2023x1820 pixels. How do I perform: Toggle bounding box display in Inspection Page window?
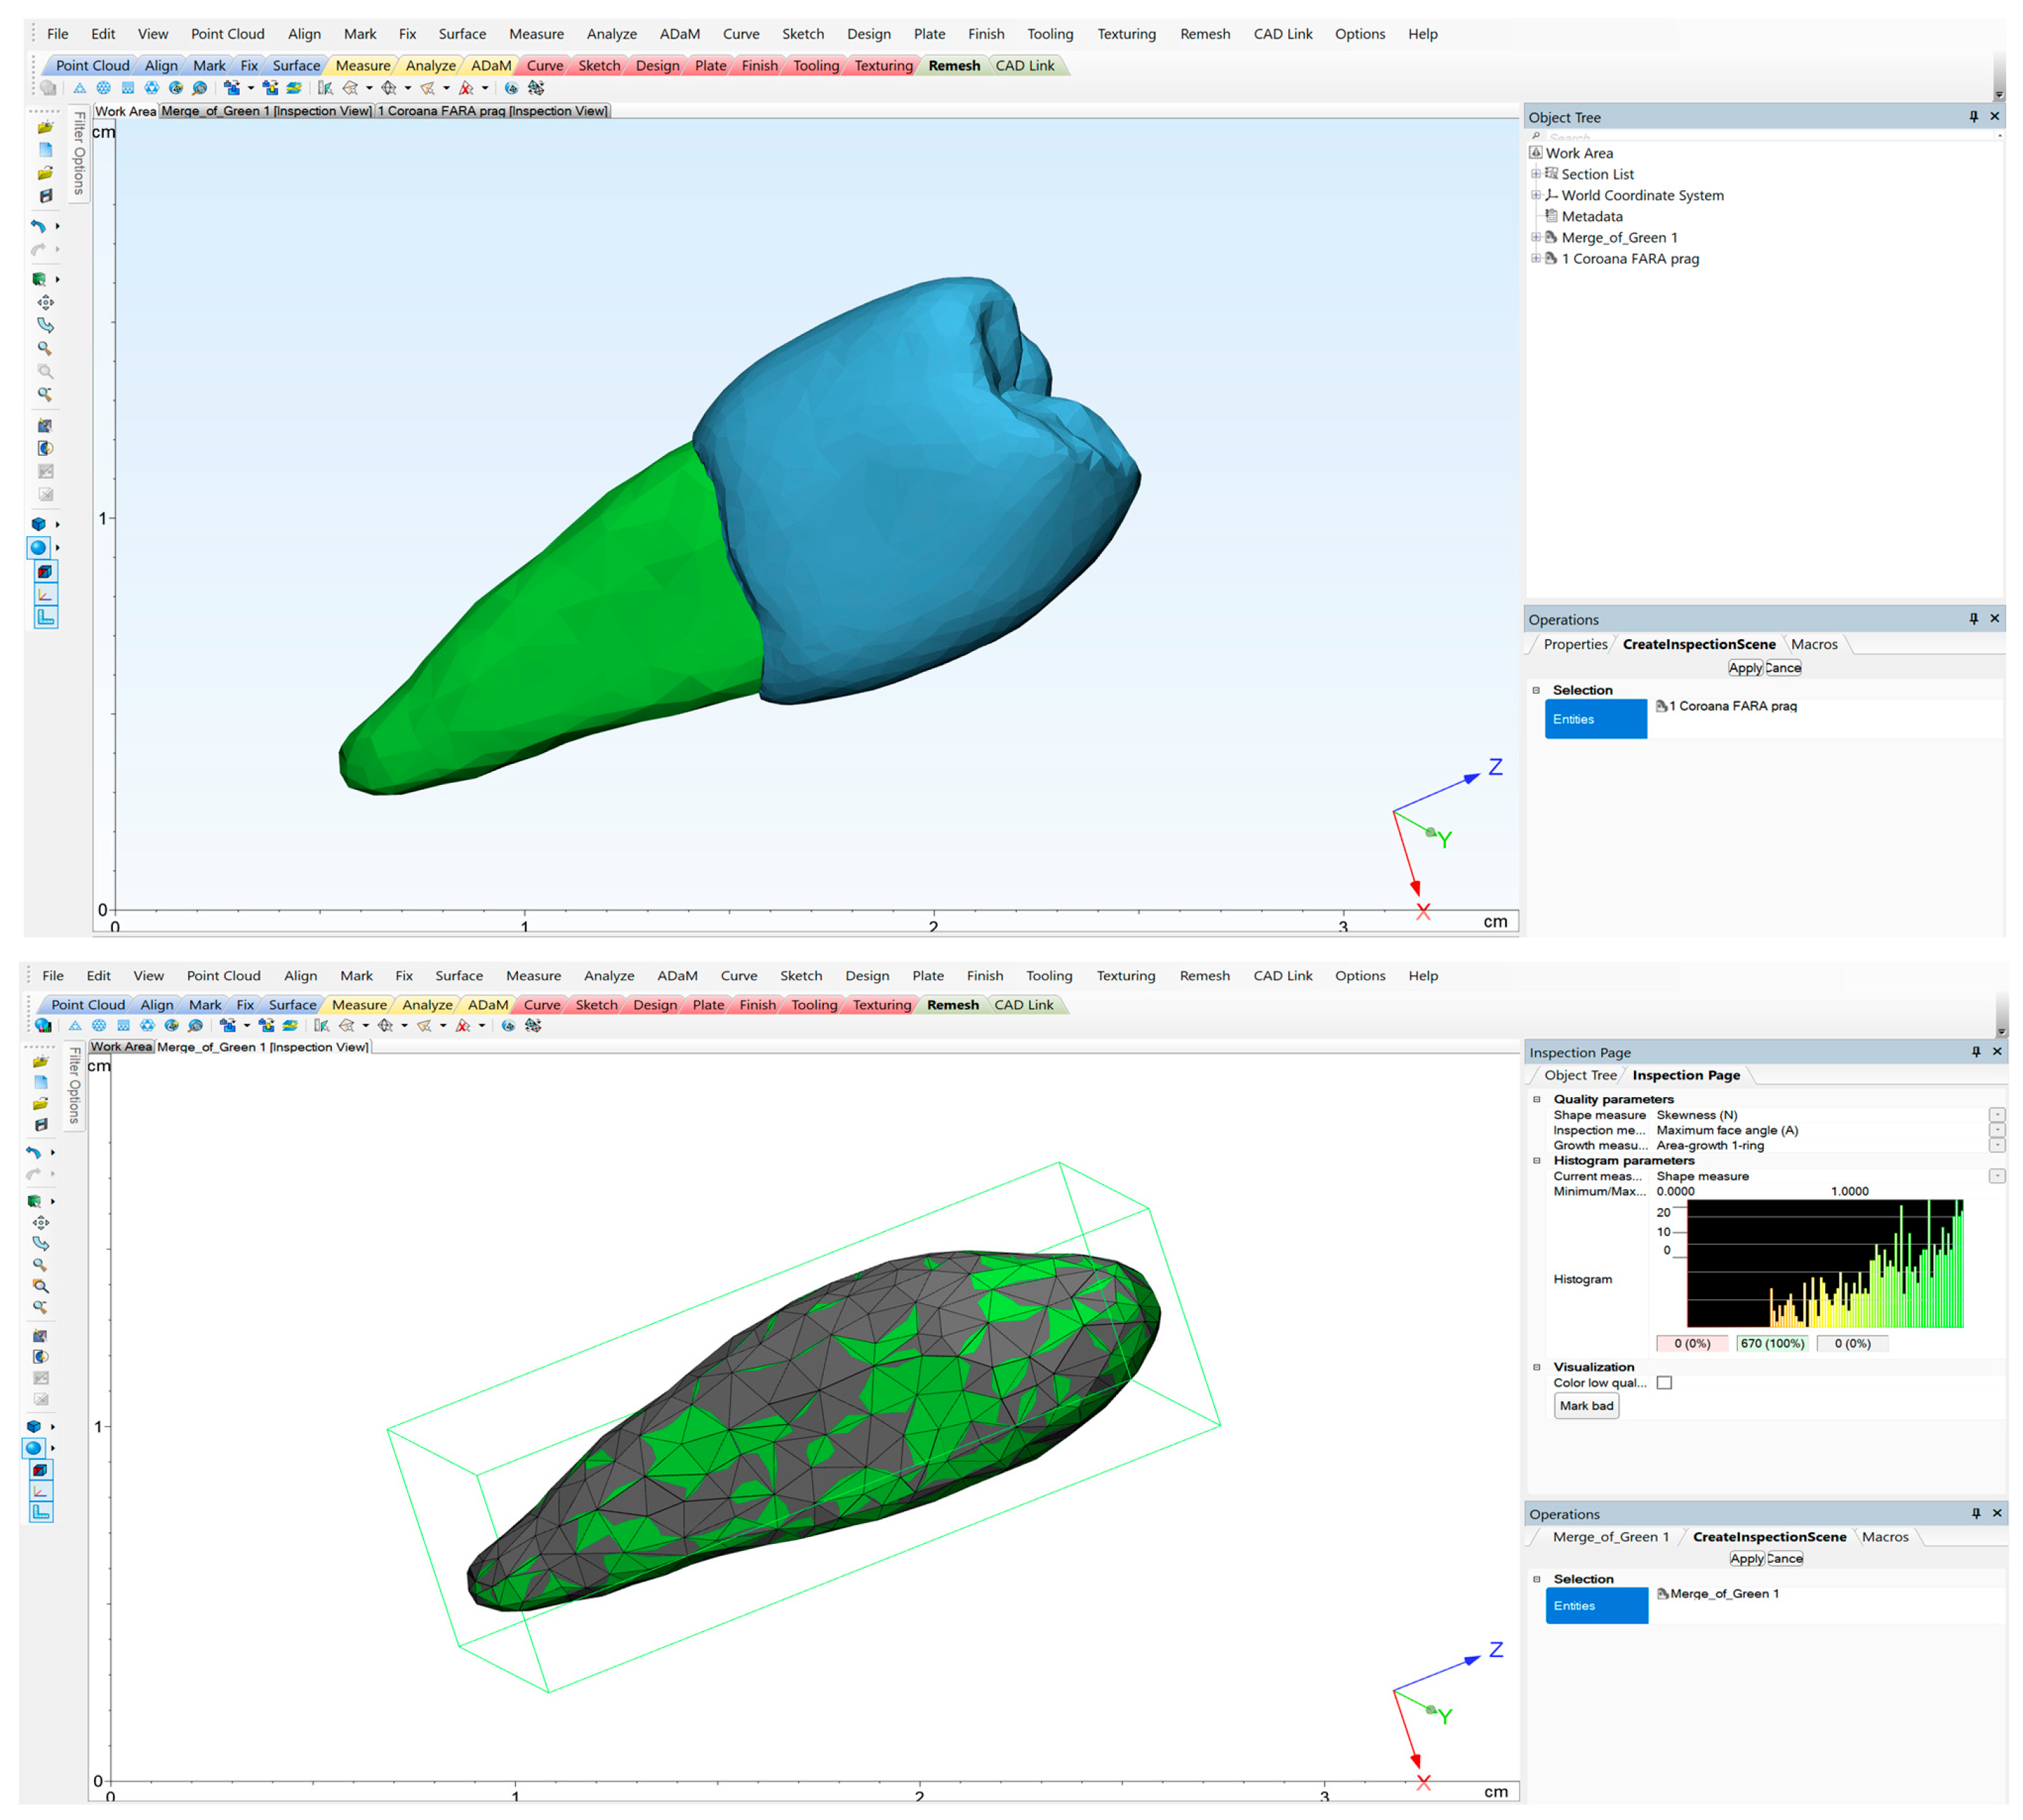(40, 1470)
